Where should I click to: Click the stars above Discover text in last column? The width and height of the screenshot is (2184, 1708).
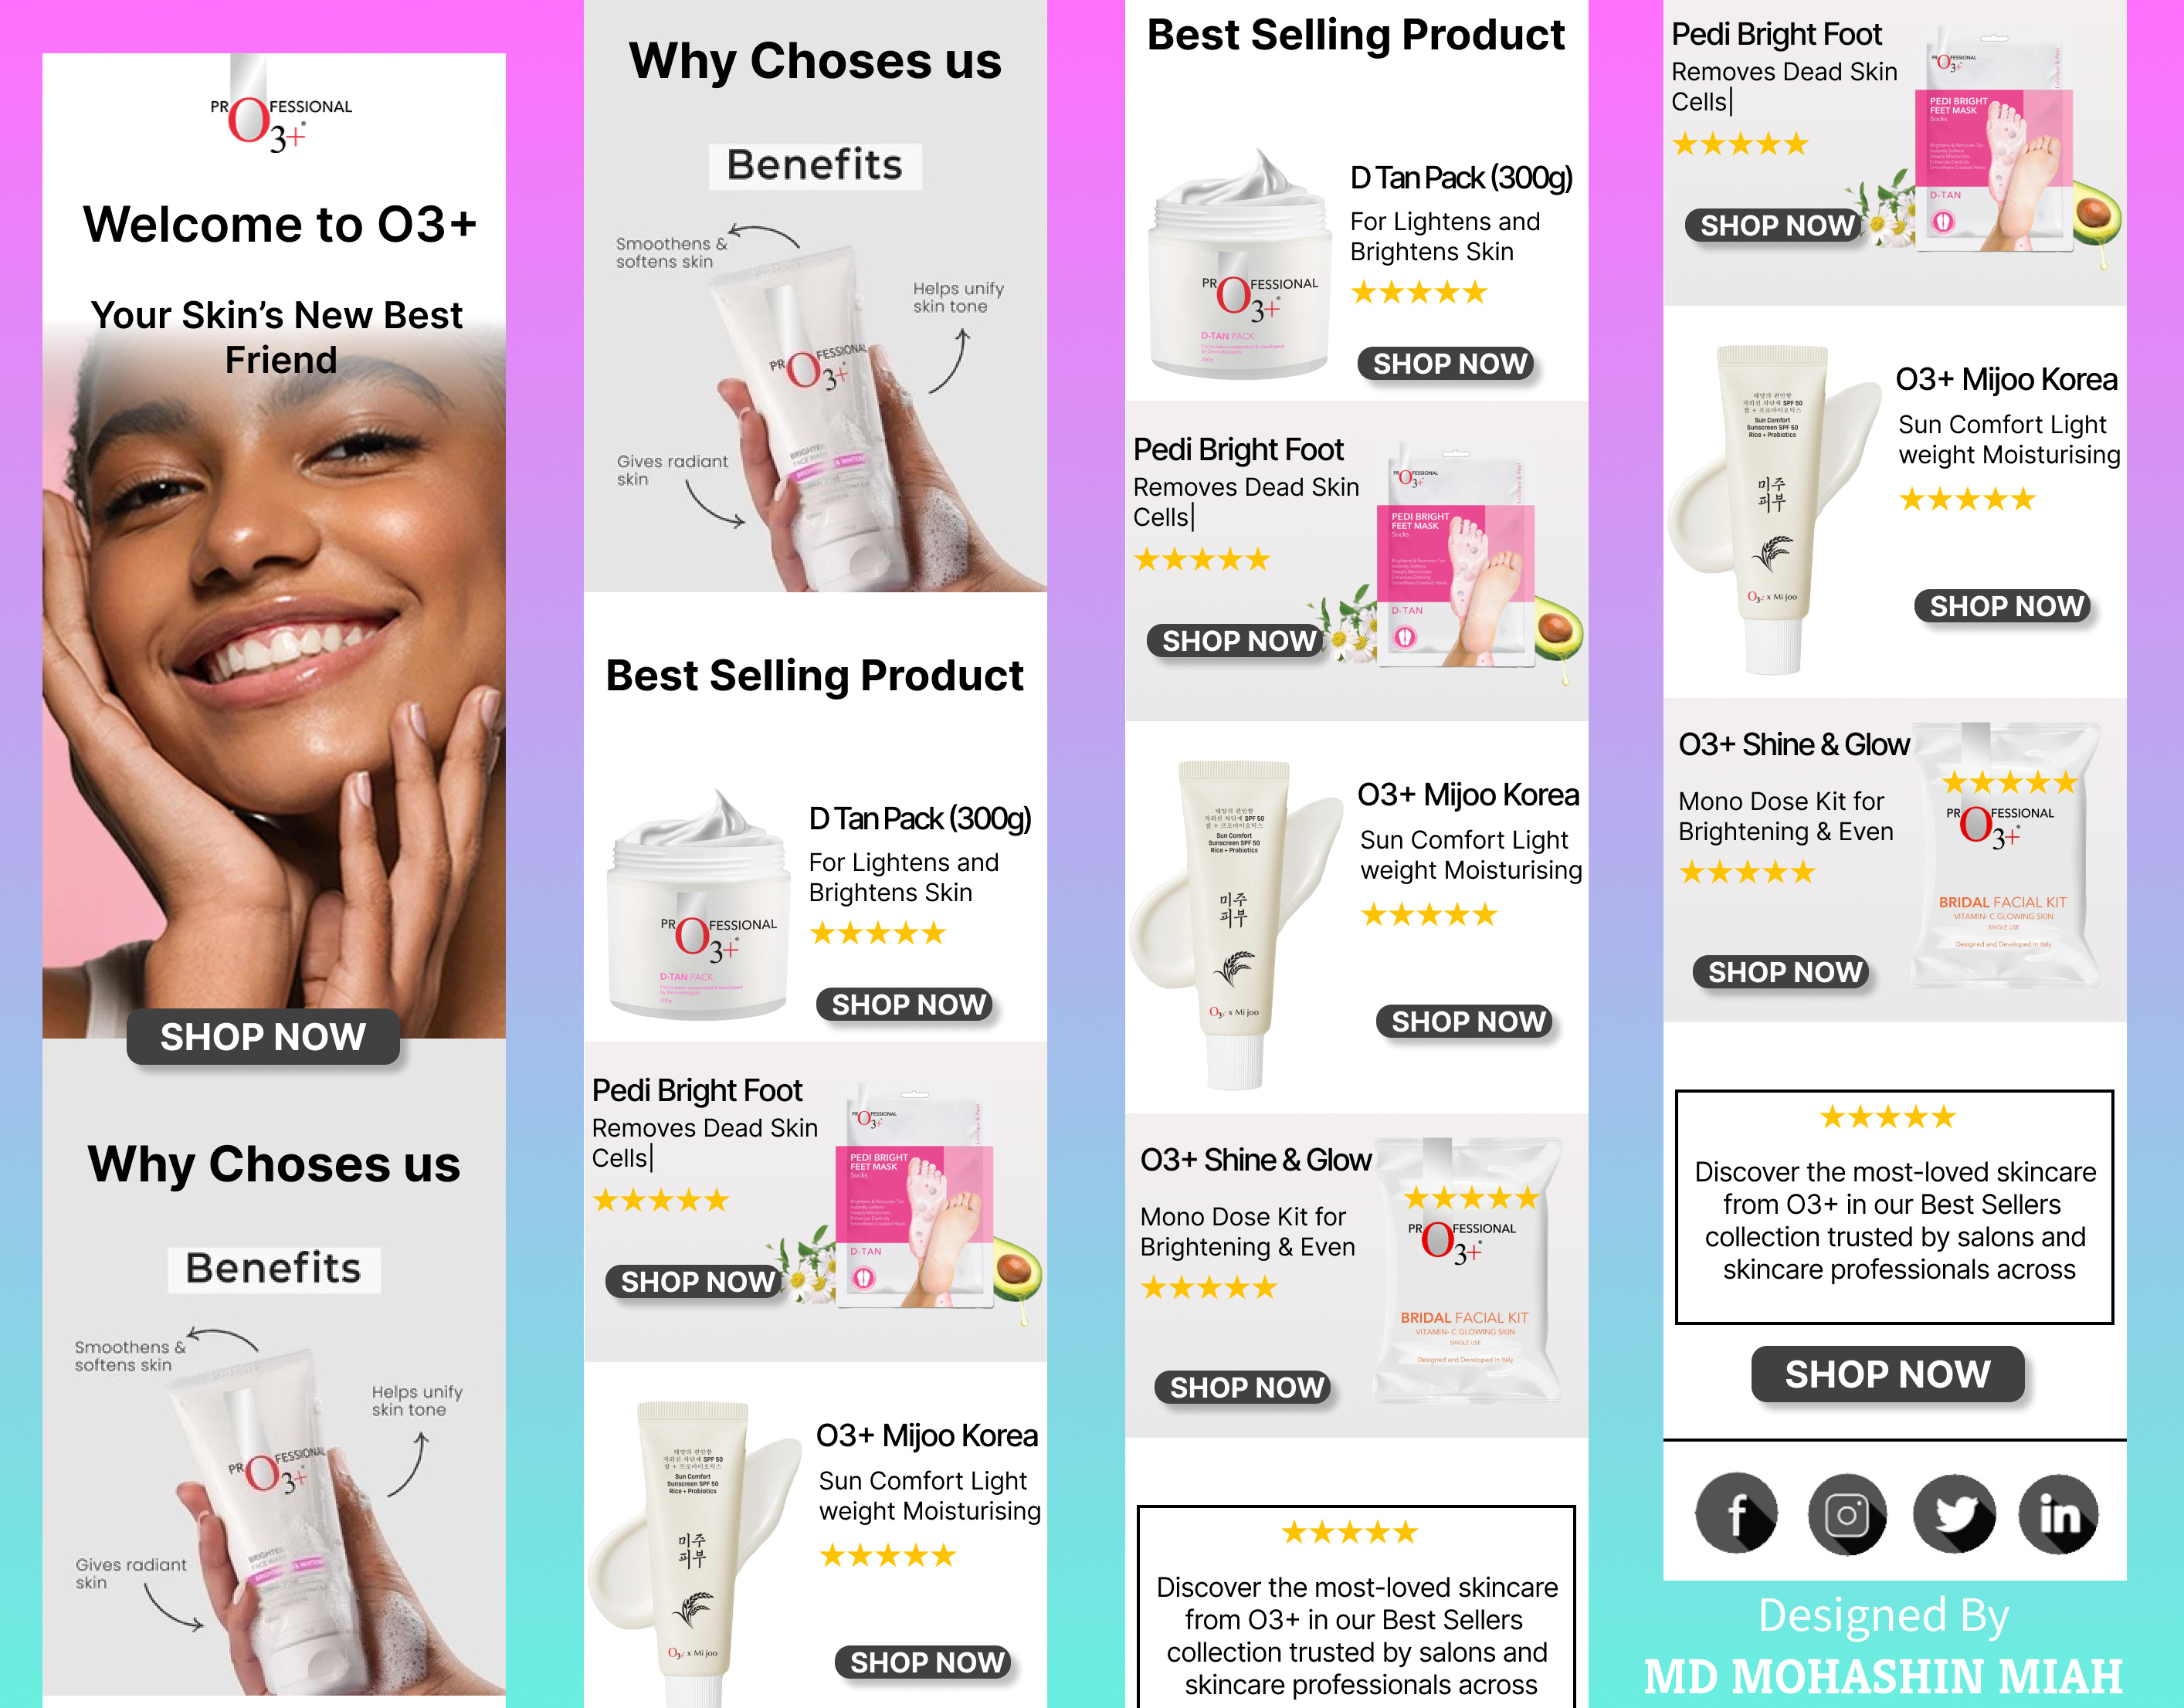click(x=1888, y=1117)
